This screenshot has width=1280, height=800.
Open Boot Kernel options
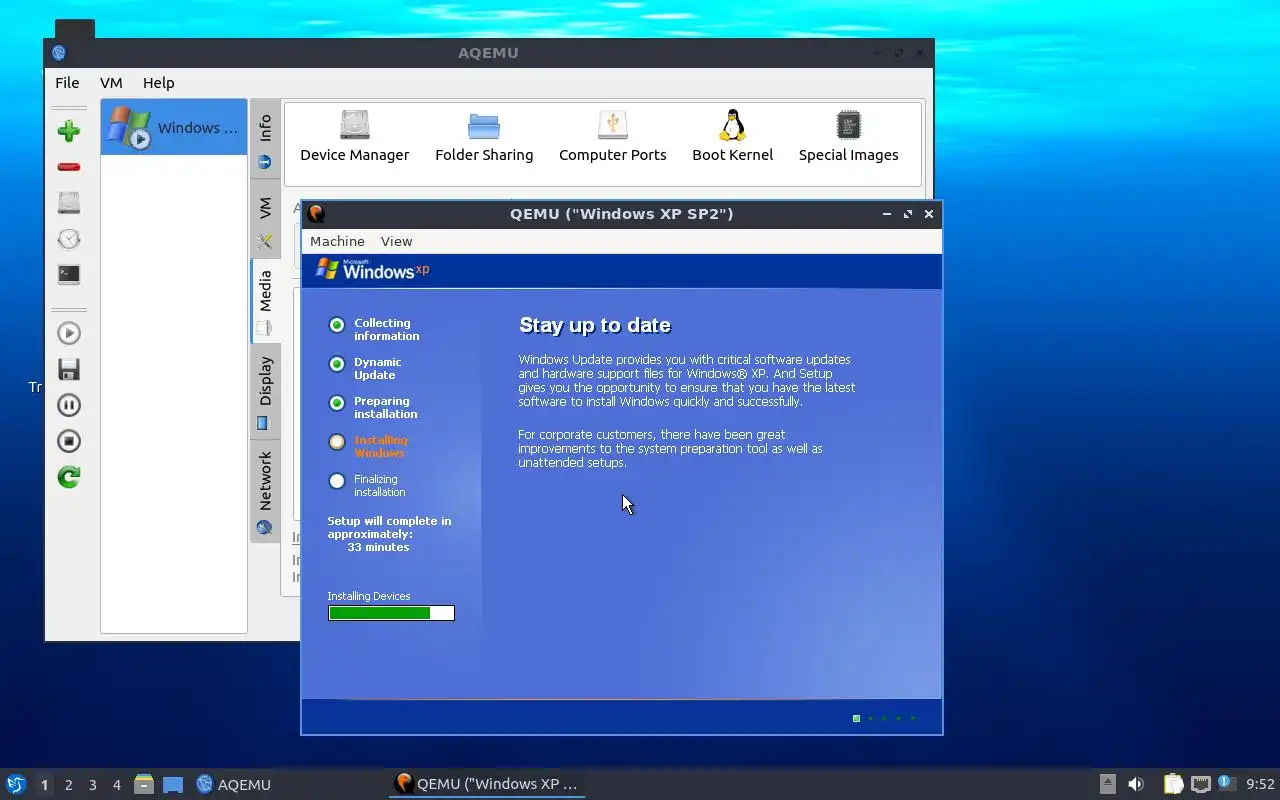[x=733, y=136]
